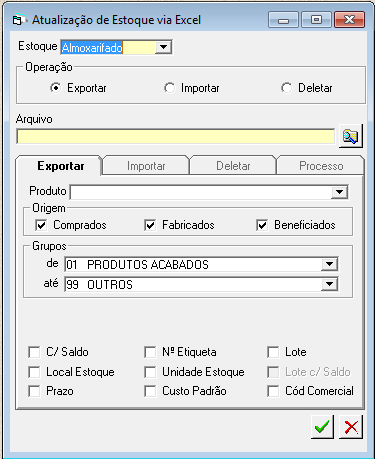The width and height of the screenshot is (375, 459).
Task: Toggle the Fabricados checkbox
Action: [150, 225]
